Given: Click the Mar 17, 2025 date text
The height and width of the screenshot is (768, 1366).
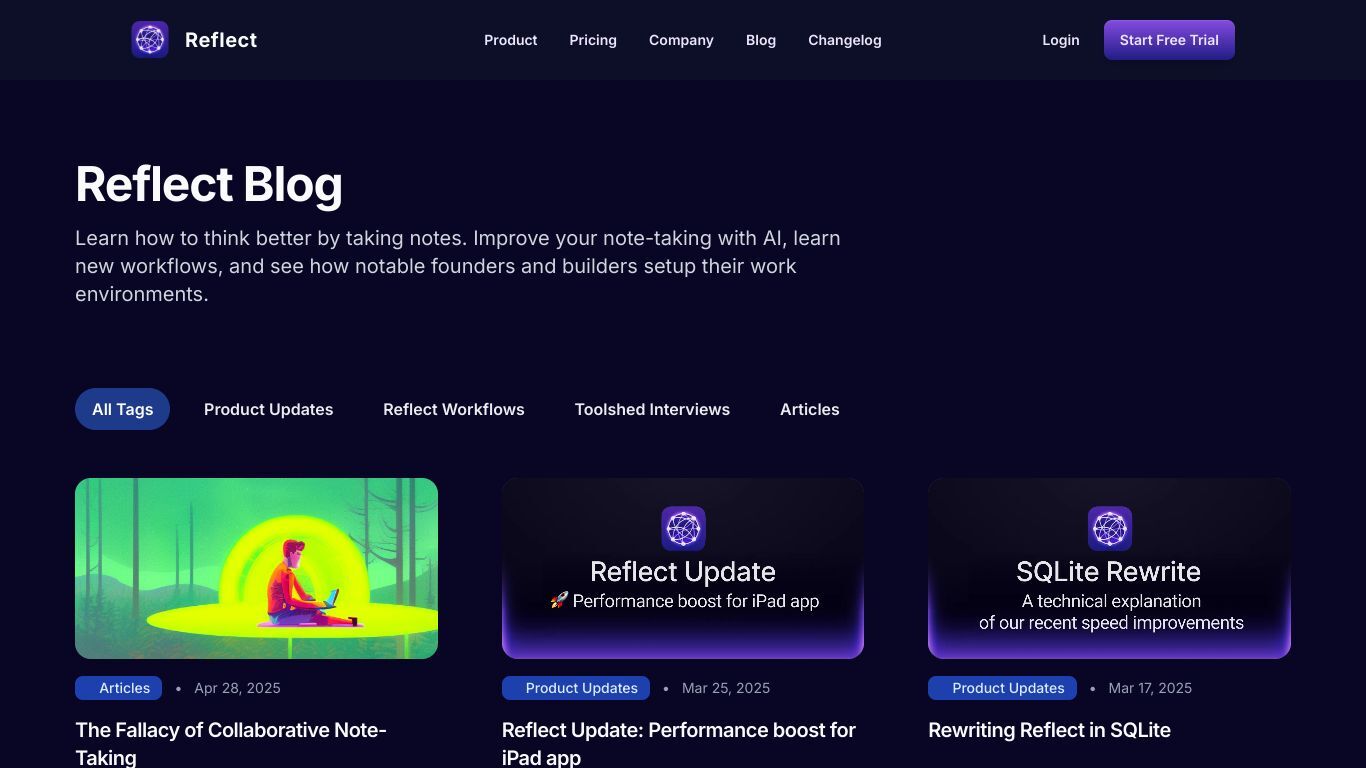Looking at the screenshot, I should tap(1150, 688).
